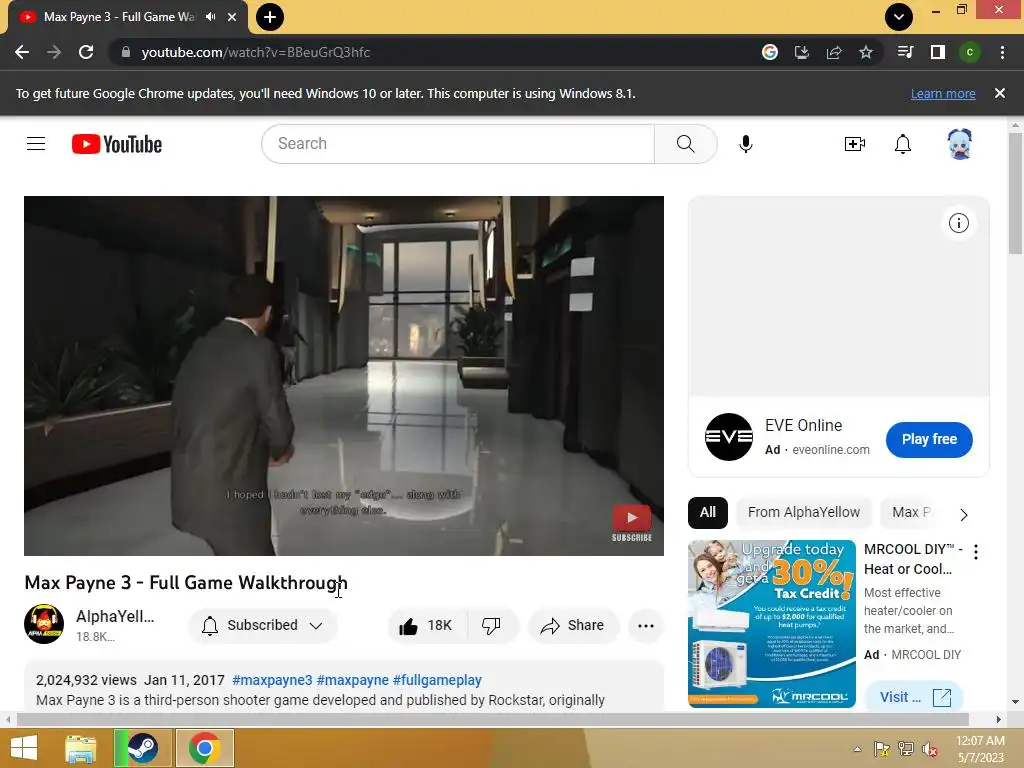Dislike the video with thumbs down
1024x768 pixels.
tap(491, 626)
